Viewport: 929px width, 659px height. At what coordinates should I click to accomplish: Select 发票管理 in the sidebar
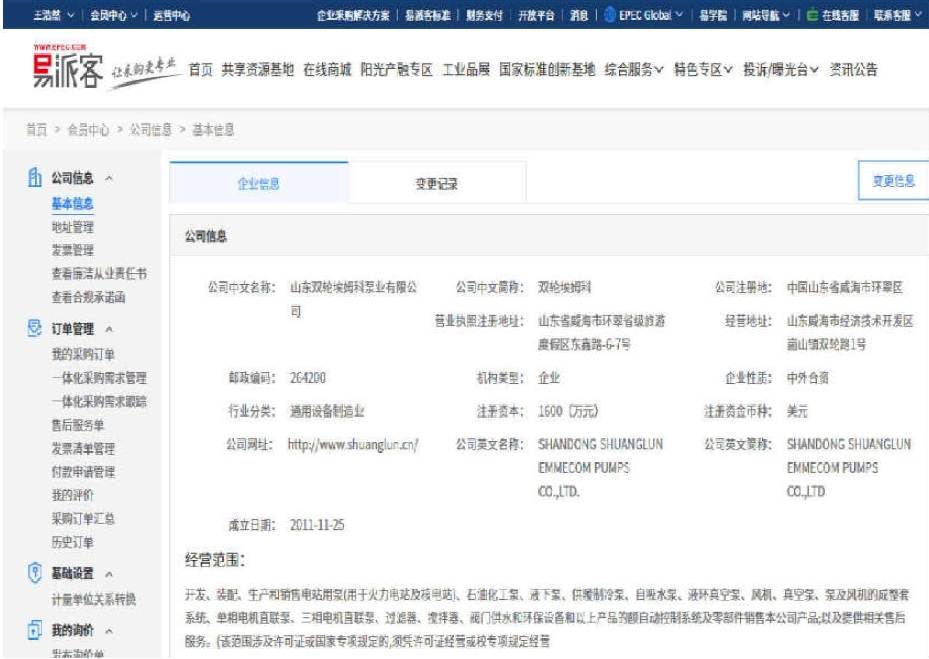[72, 250]
